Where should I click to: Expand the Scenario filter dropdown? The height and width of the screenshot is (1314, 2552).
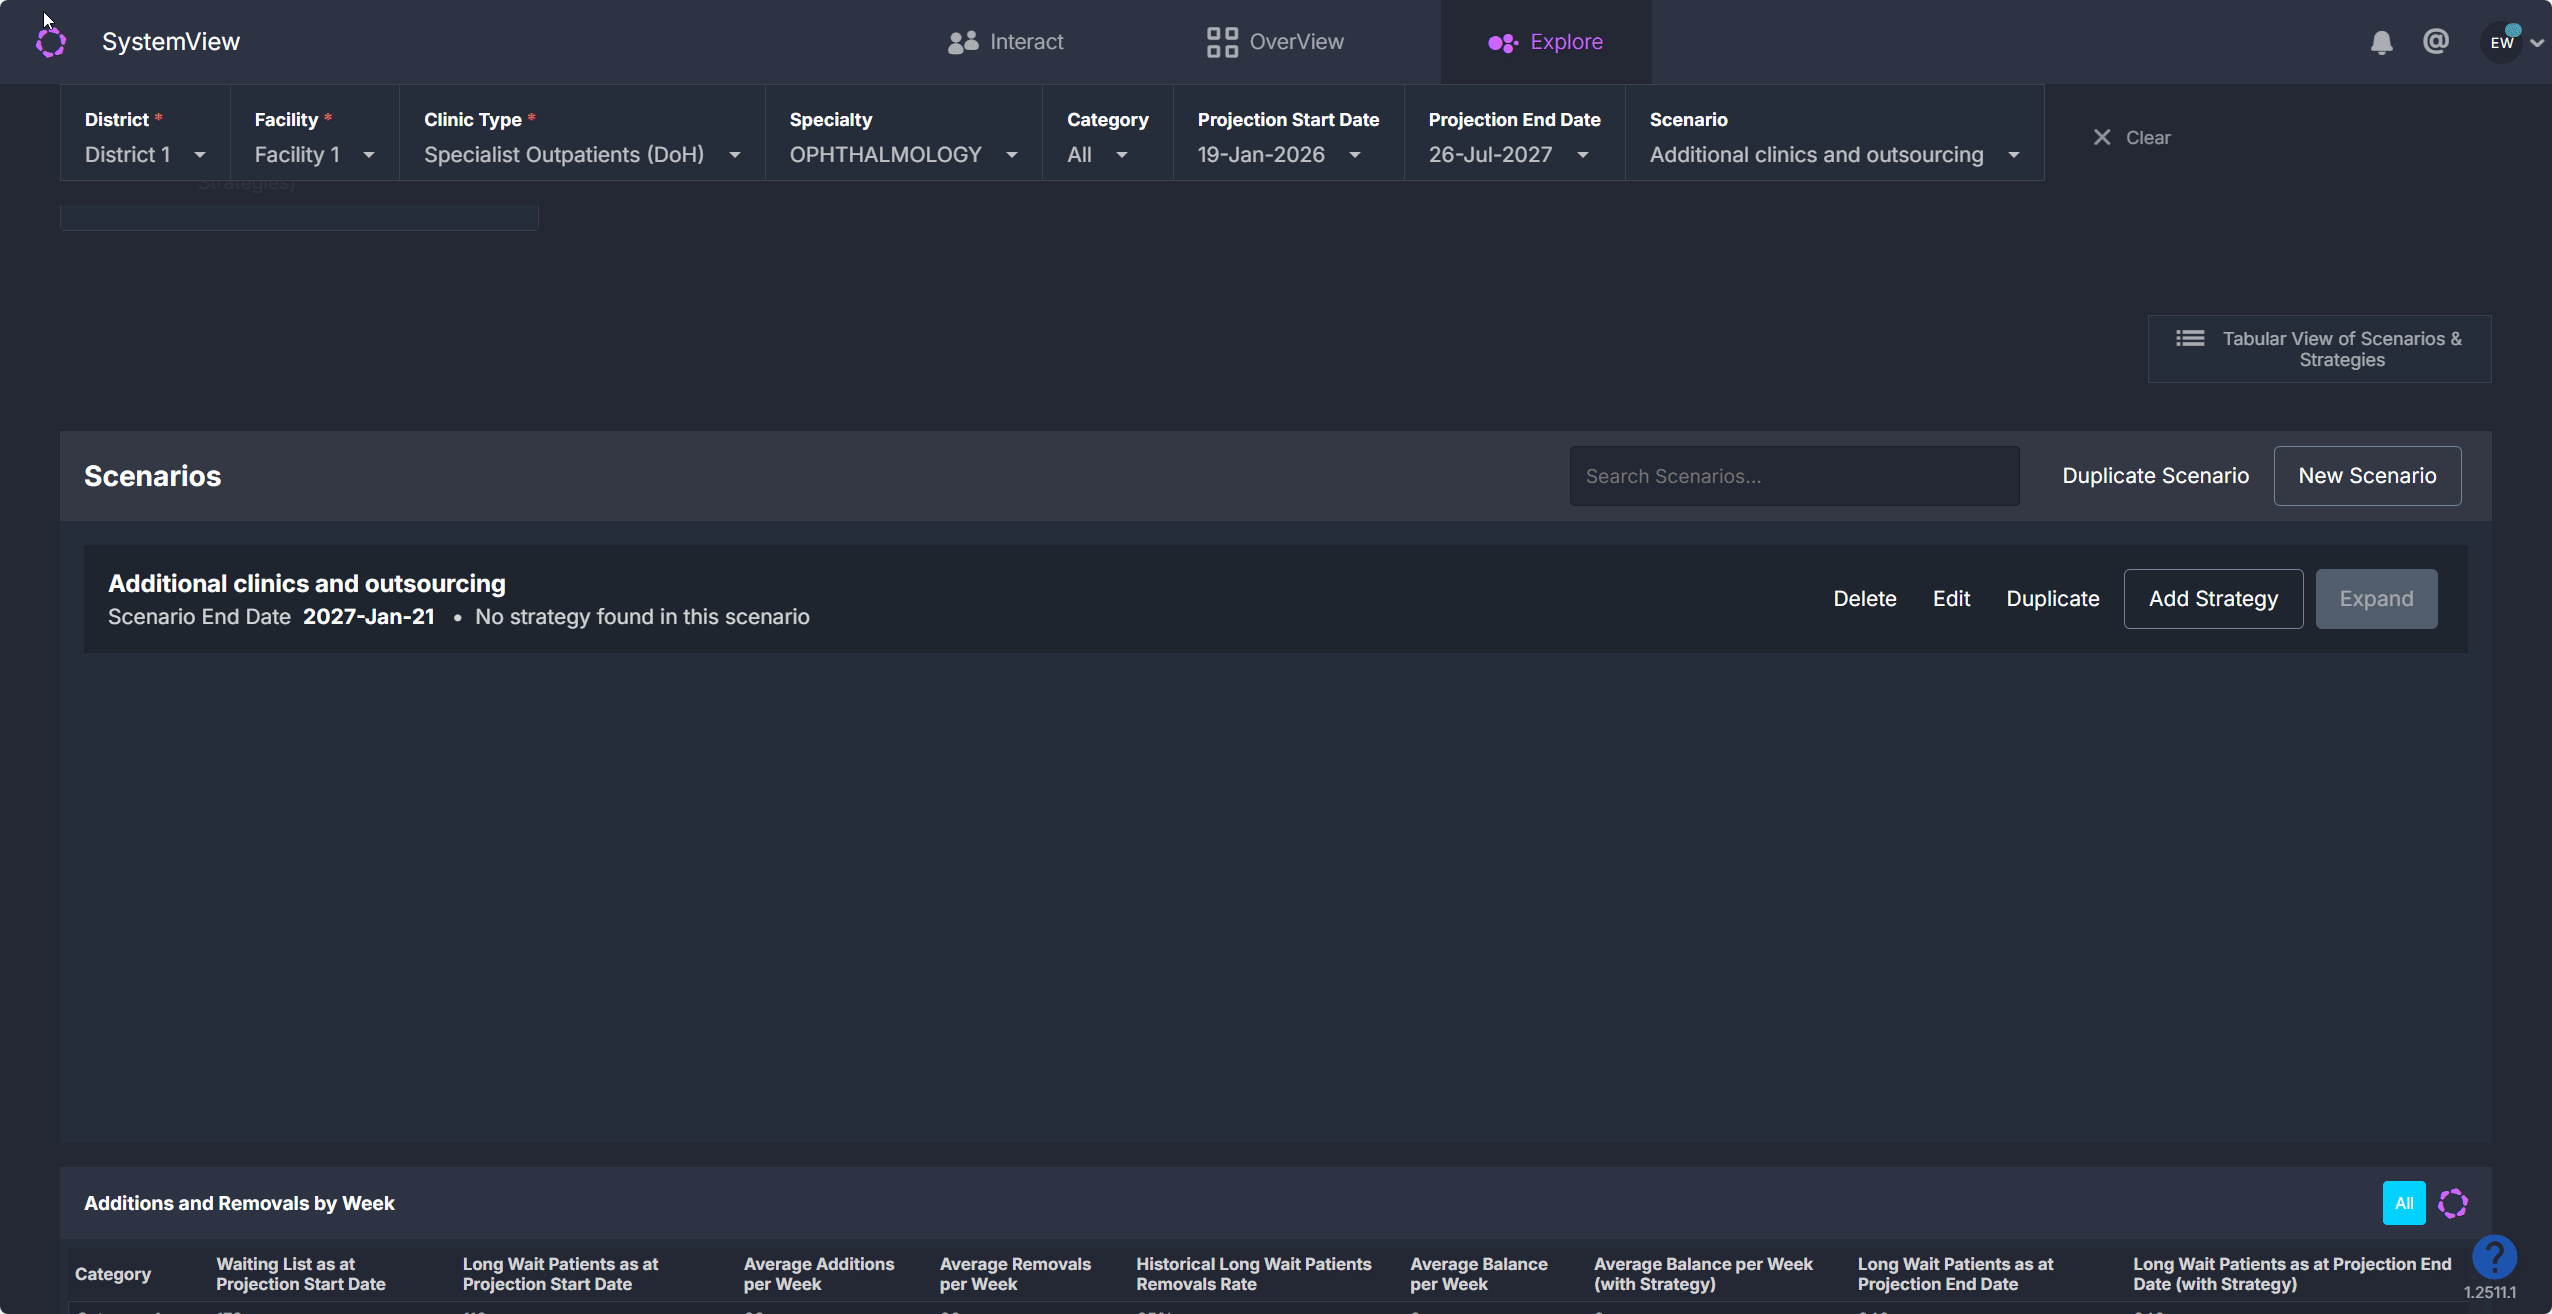pyautogui.click(x=1834, y=155)
